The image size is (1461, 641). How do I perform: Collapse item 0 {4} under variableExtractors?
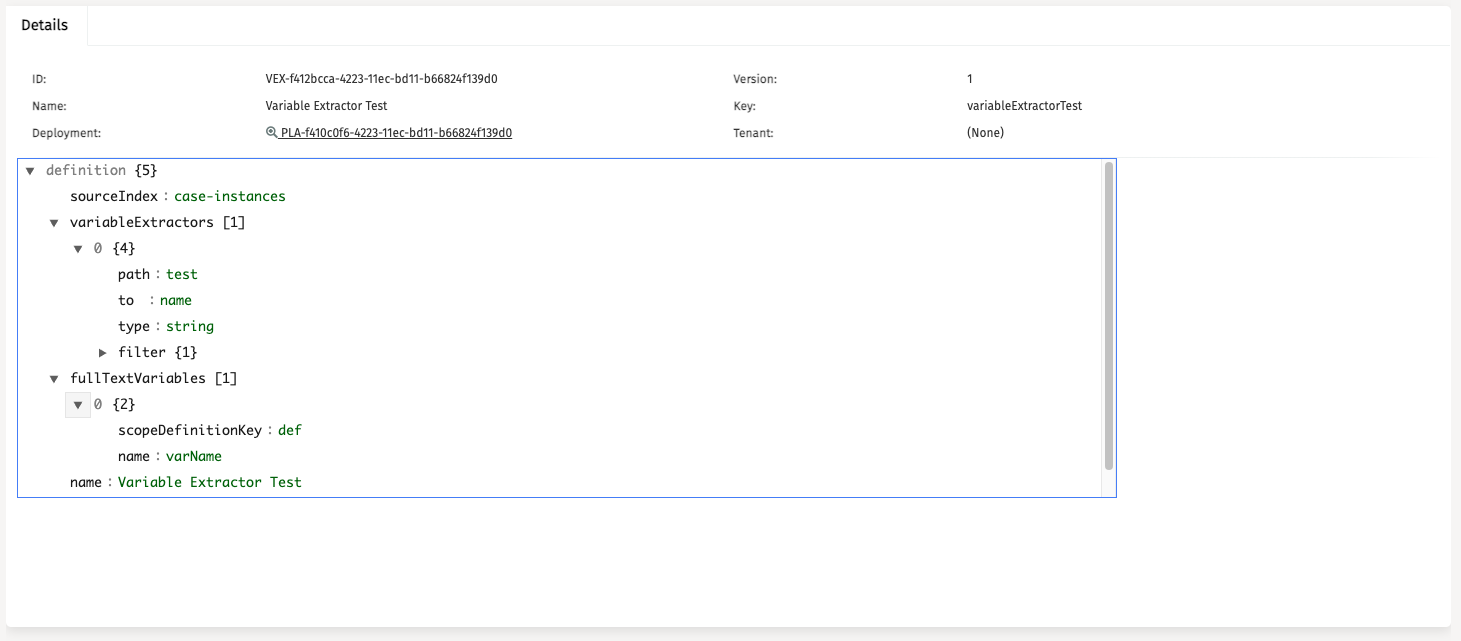tap(78, 249)
